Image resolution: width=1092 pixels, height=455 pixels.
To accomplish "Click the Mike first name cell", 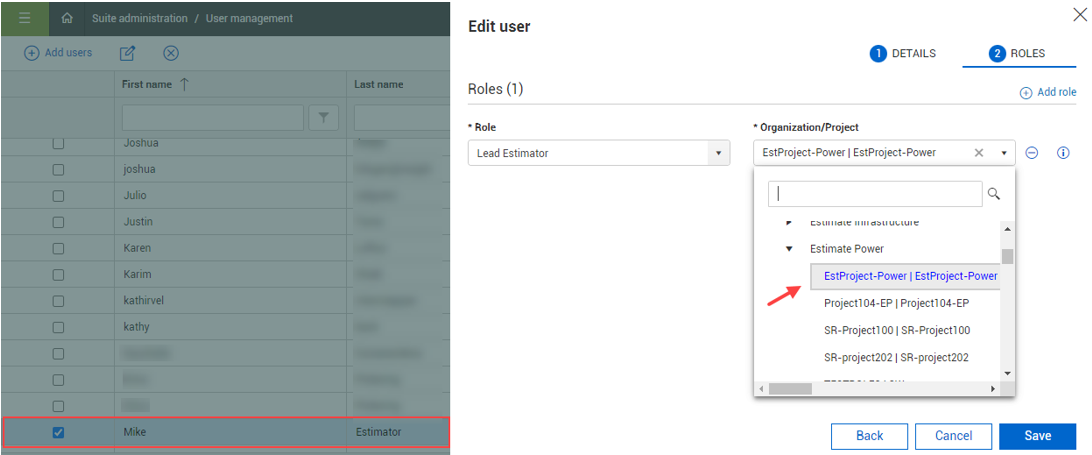I will [x=230, y=433].
